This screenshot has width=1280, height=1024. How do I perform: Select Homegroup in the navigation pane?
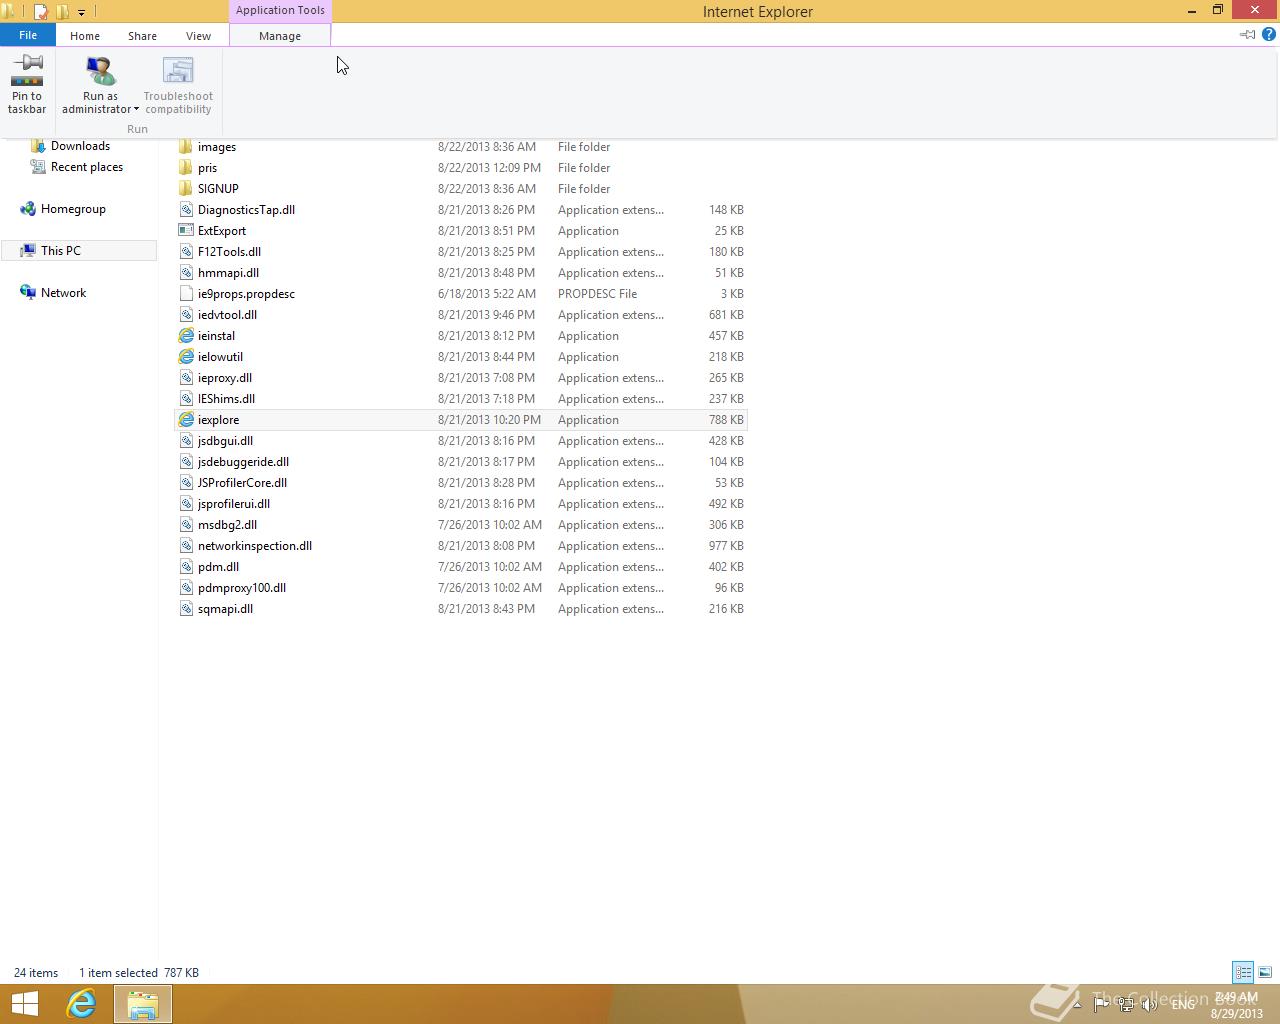[x=73, y=209]
